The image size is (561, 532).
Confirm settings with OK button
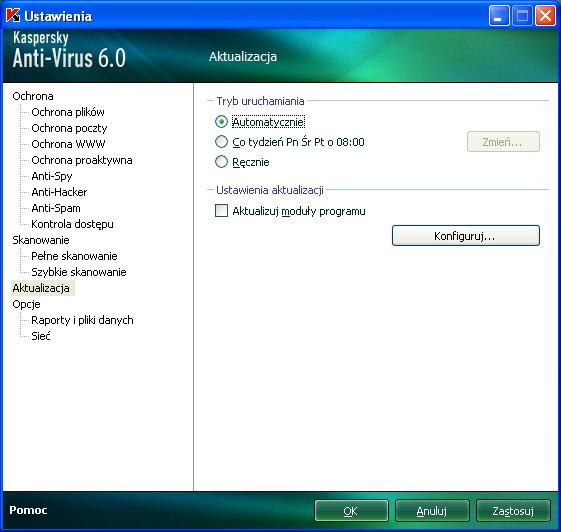click(351, 511)
